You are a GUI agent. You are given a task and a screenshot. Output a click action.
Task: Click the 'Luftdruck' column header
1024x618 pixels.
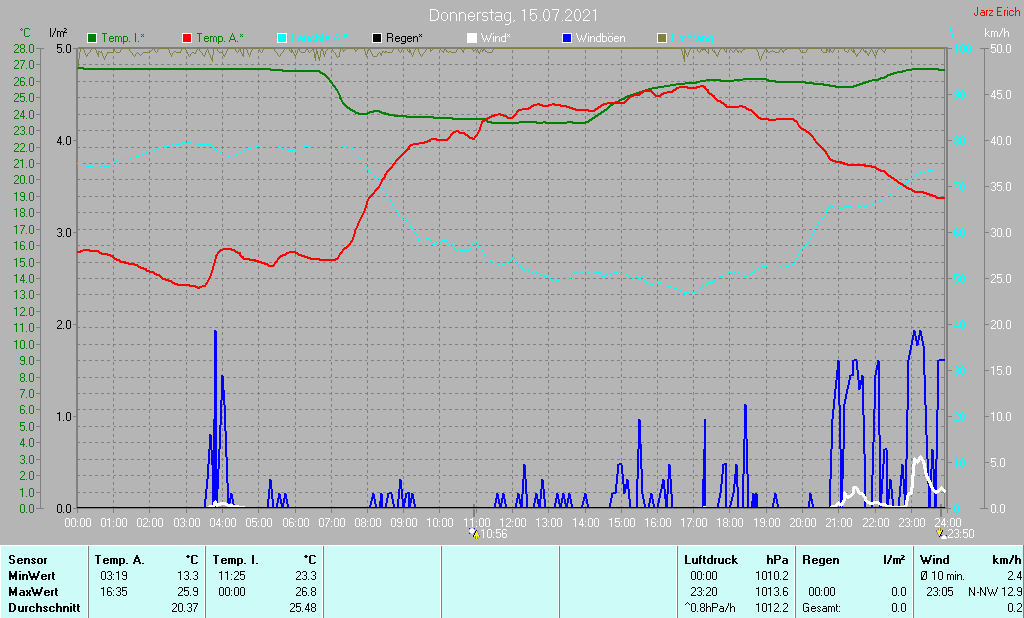[x=711, y=560]
